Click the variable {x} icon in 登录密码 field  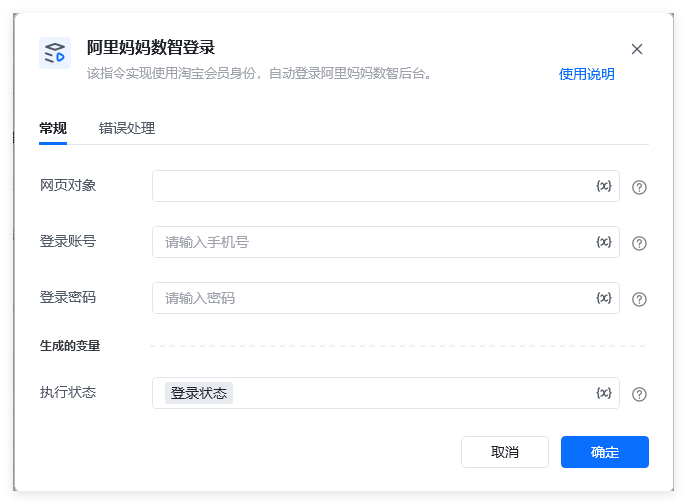[x=604, y=298]
